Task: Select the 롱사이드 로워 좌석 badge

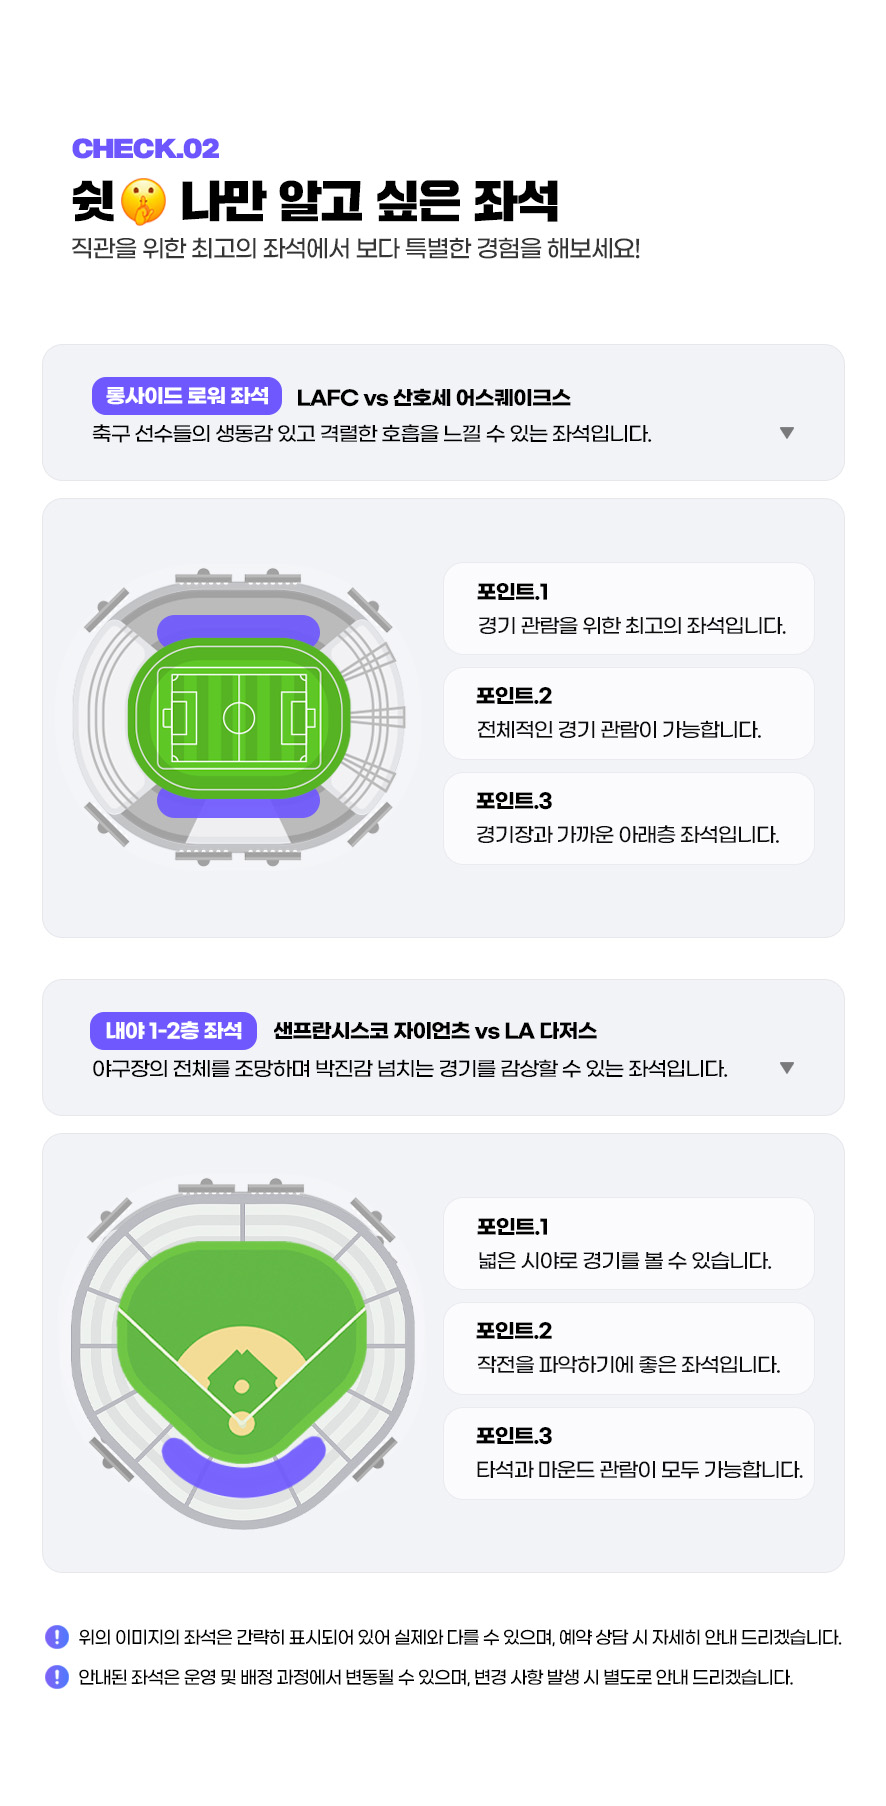Action: [187, 396]
